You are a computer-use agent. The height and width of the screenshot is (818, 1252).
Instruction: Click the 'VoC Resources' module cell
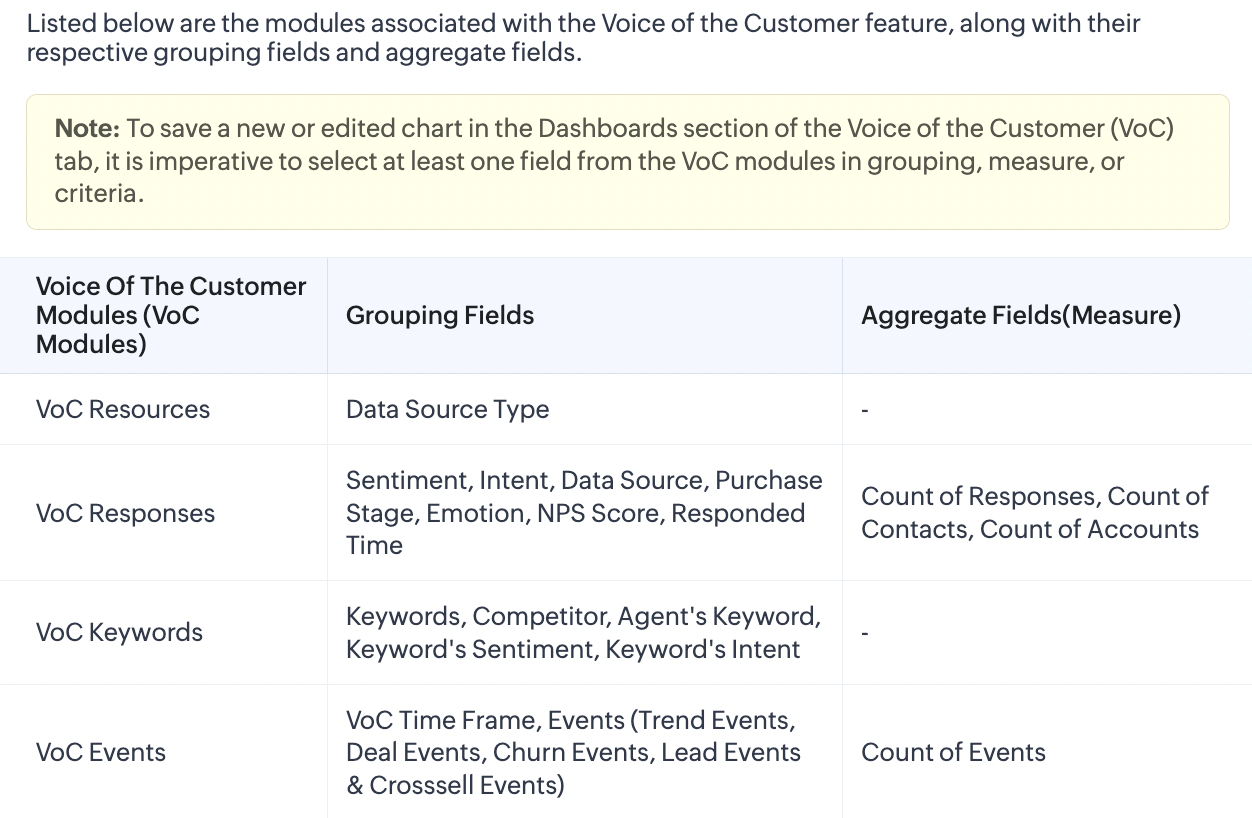click(x=123, y=410)
